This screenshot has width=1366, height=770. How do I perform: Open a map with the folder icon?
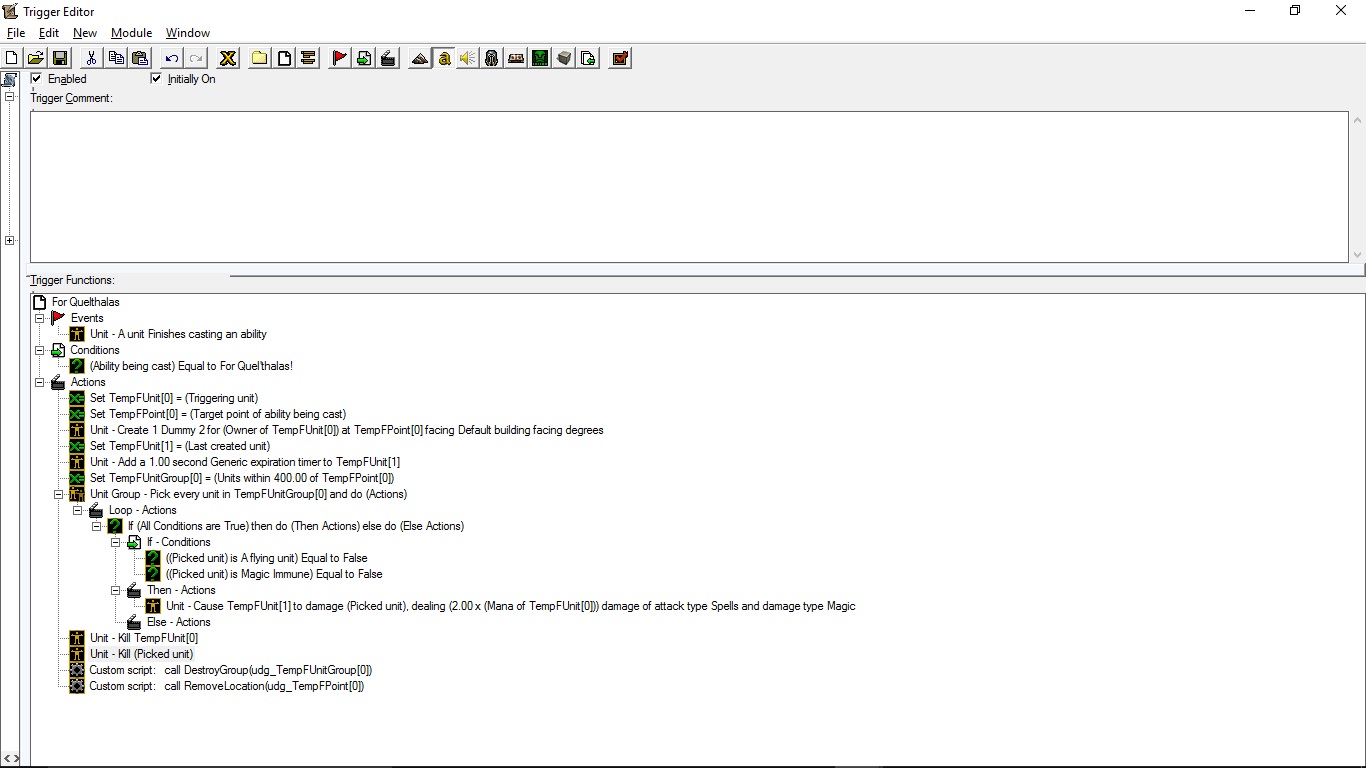pos(35,58)
